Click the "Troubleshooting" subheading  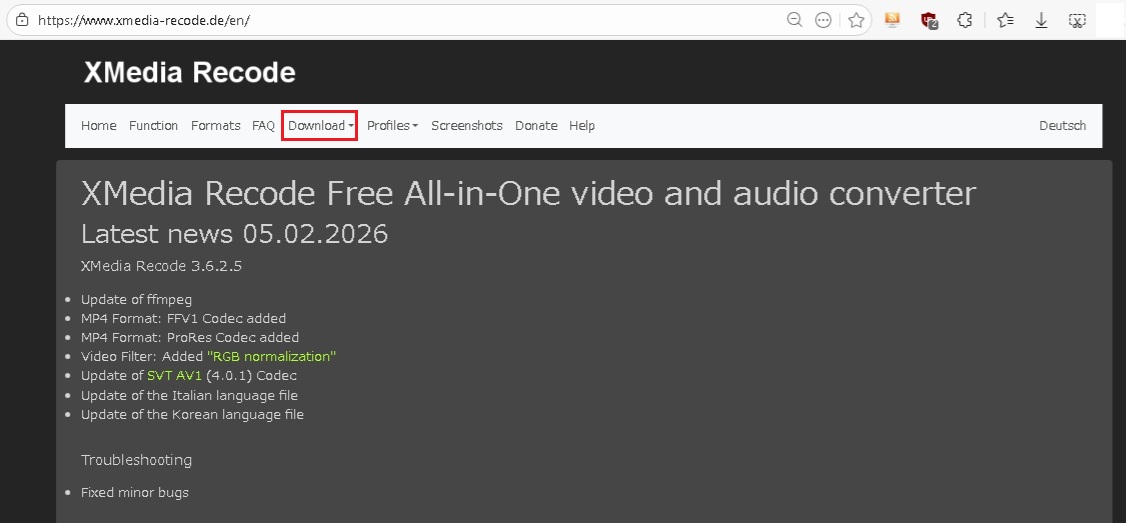(x=136, y=460)
